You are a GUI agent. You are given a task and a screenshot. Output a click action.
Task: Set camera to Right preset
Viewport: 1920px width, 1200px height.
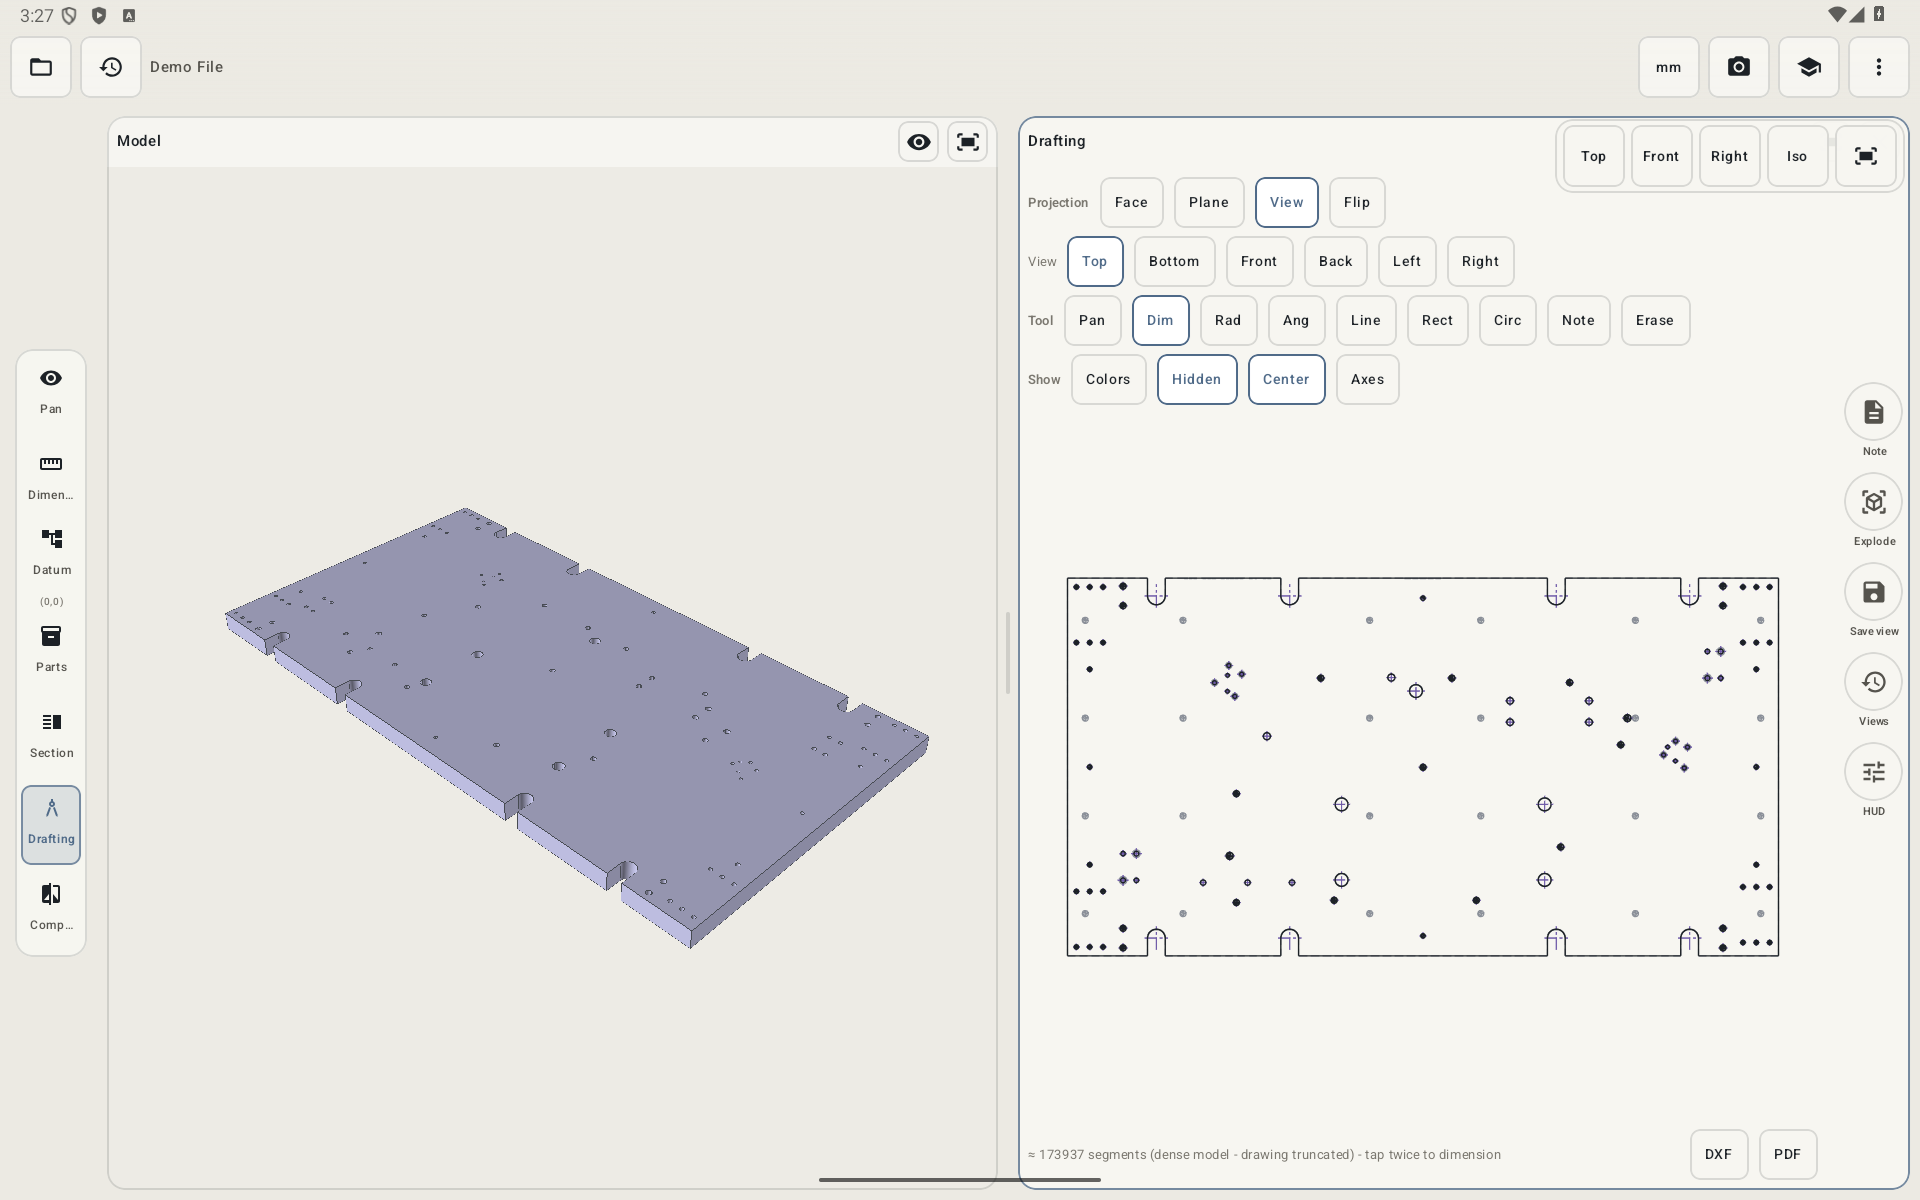1730,156
